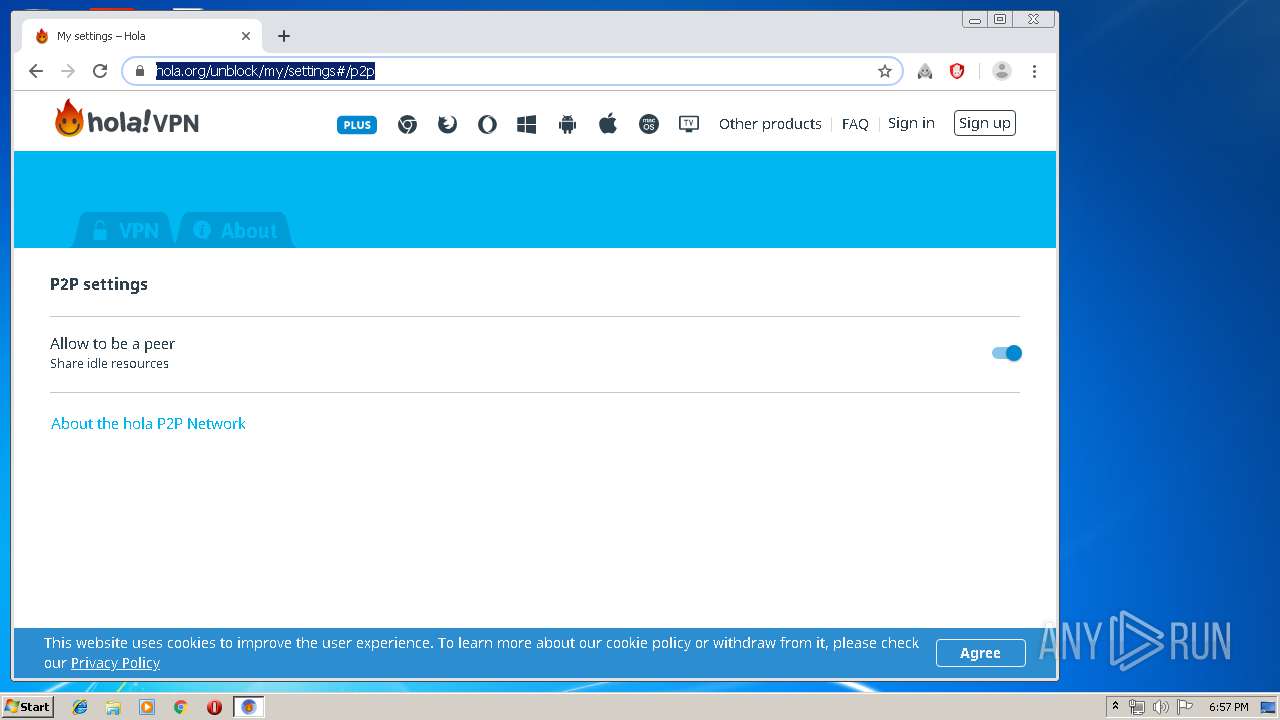Toggle Allow to be a peer switch
This screenshot has height=720, width=1280.
[x=1007, y=353]
